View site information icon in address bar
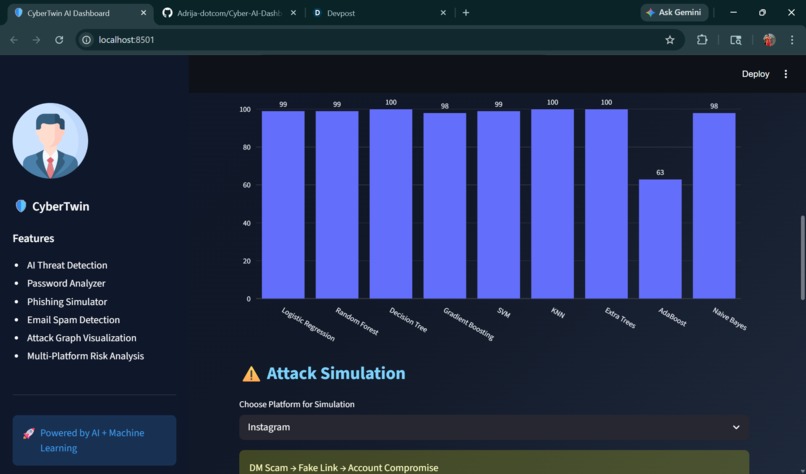This screenshot has width=806, height=474. pos(86,40)
